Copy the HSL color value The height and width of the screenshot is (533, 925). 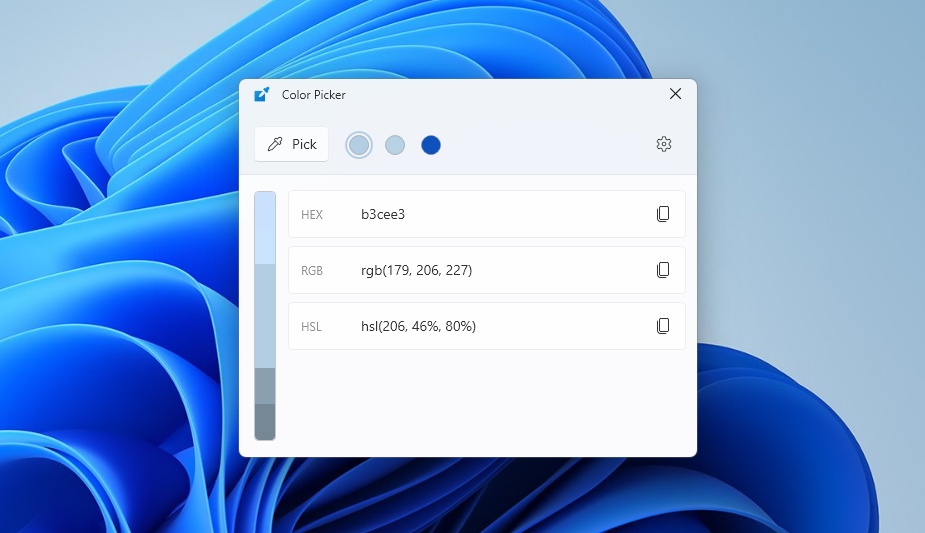pos(662,326)
